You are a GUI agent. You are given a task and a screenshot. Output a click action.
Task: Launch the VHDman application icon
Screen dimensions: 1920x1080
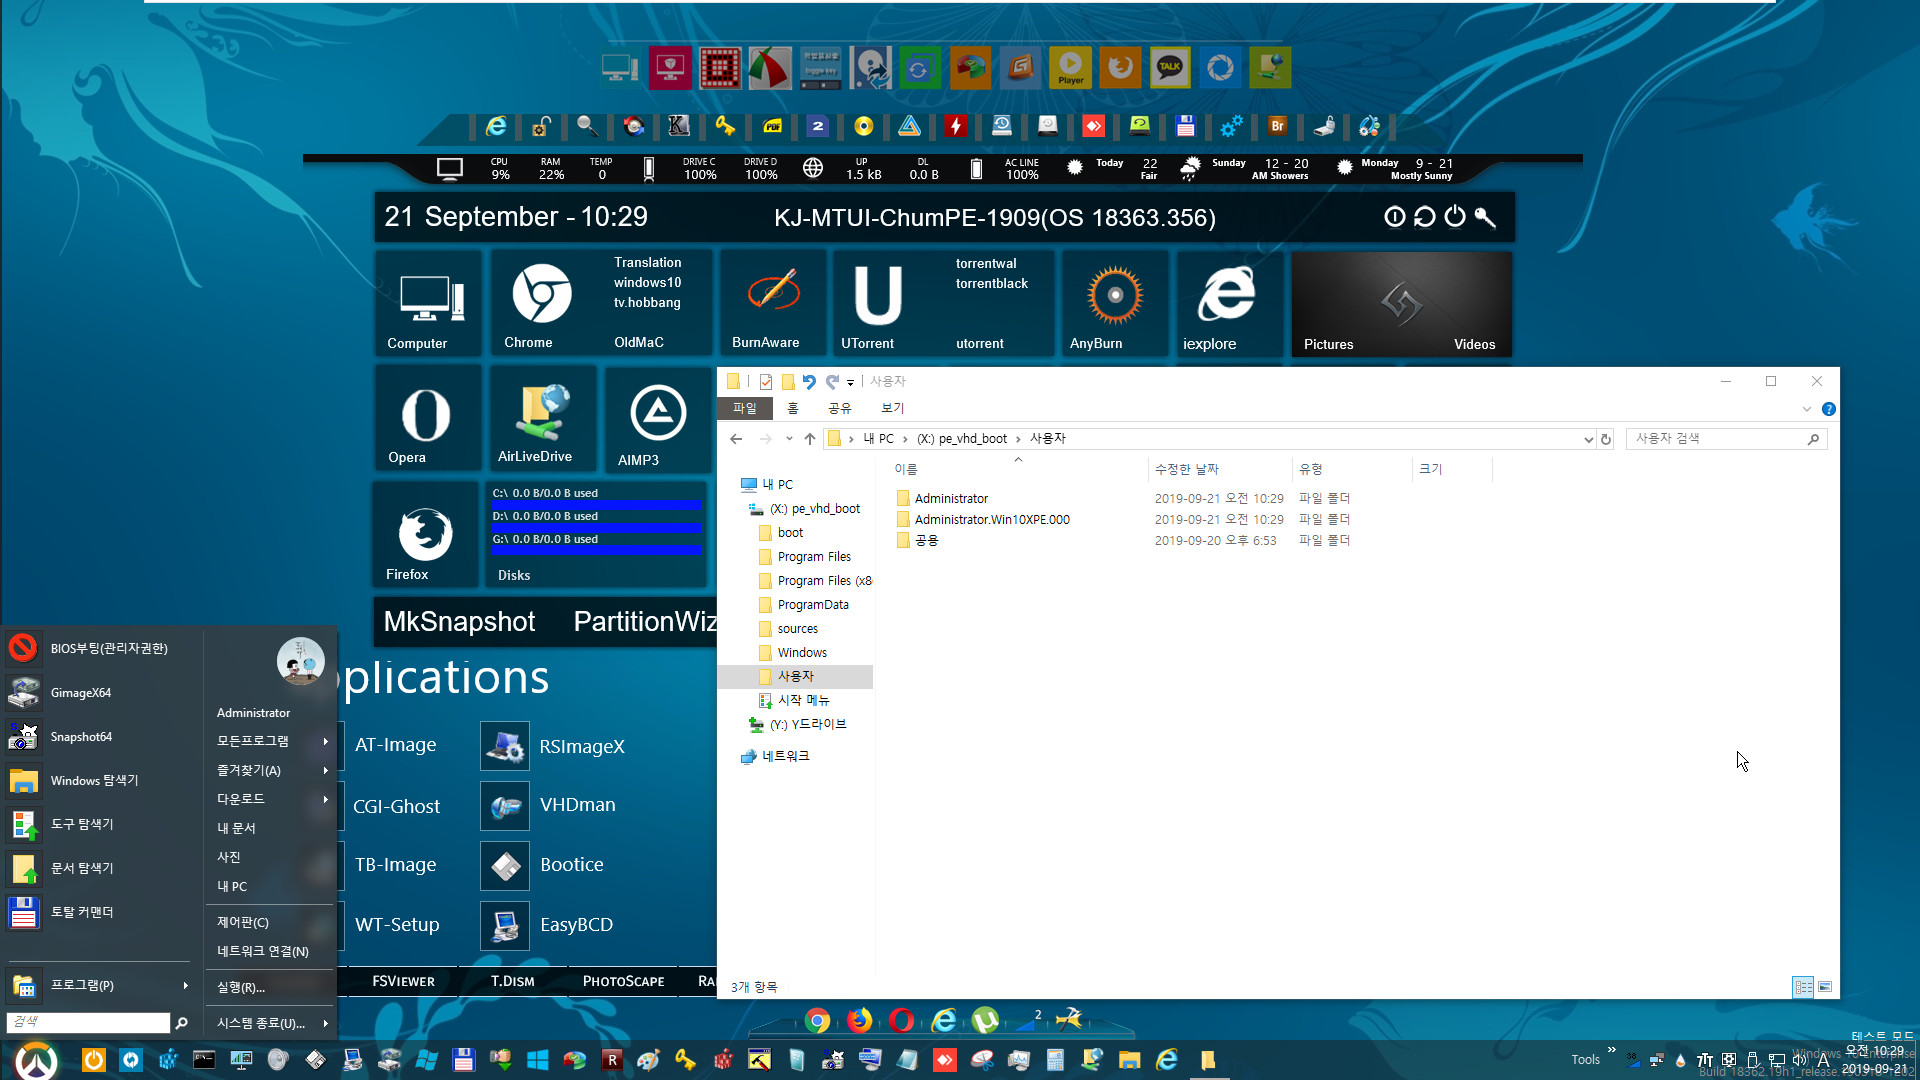505,806
